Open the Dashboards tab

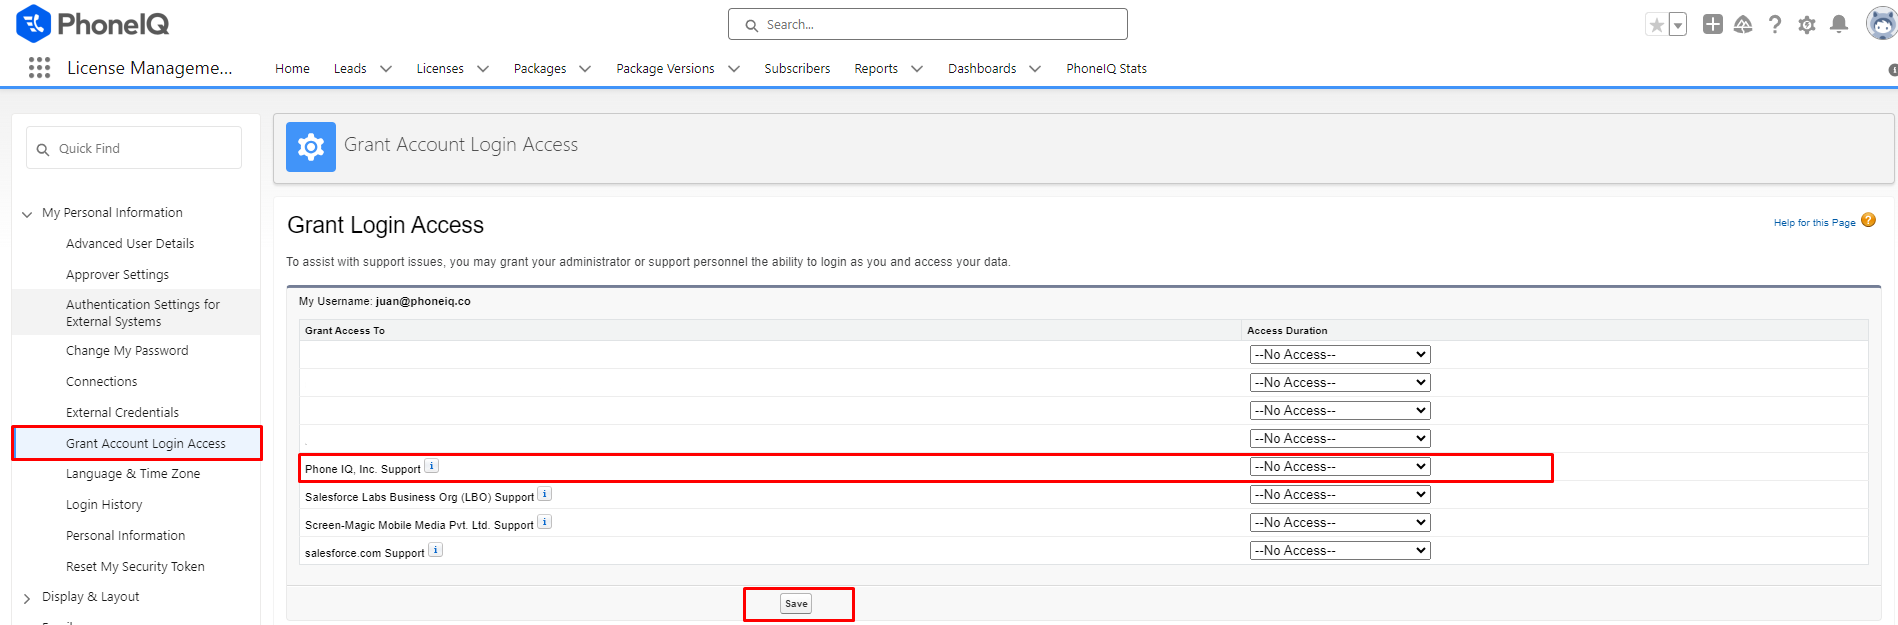982,68
